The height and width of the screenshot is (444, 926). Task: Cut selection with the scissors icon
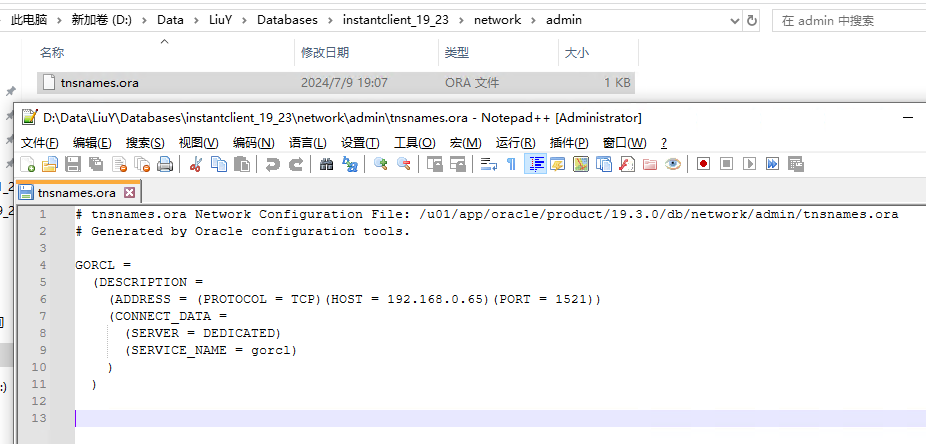195,164
